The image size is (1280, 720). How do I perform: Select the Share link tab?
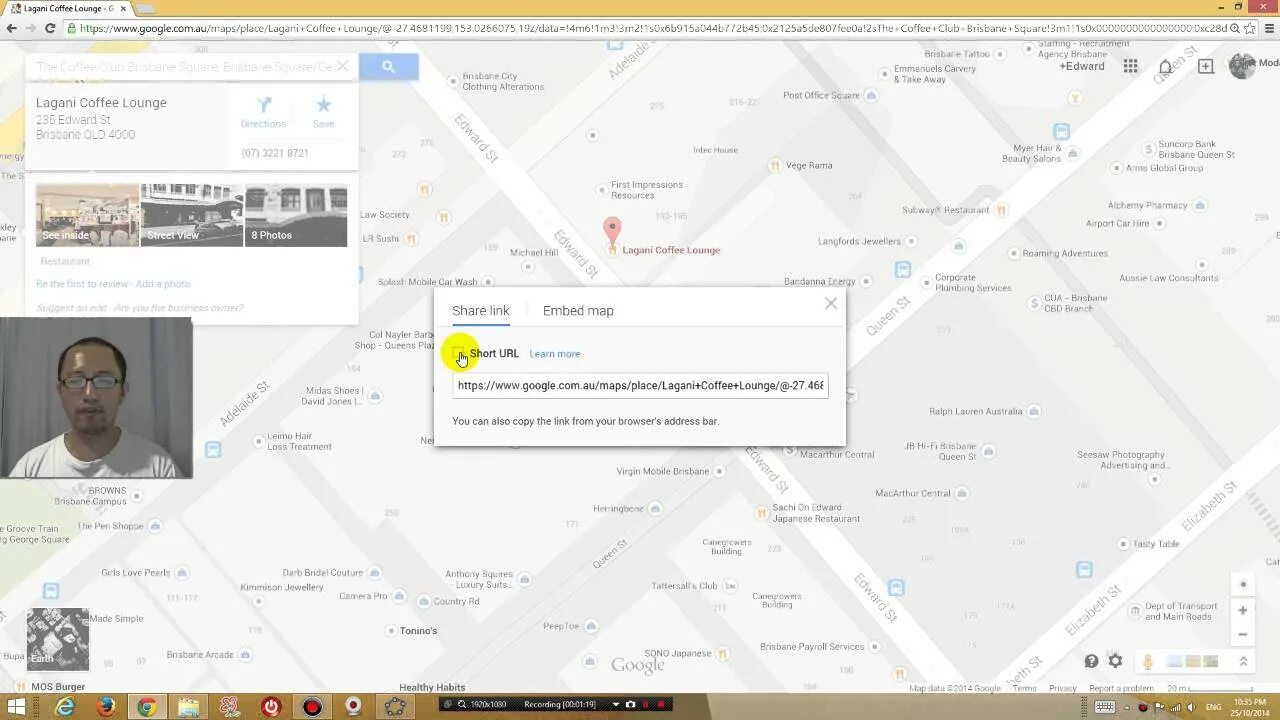(481, 311)
